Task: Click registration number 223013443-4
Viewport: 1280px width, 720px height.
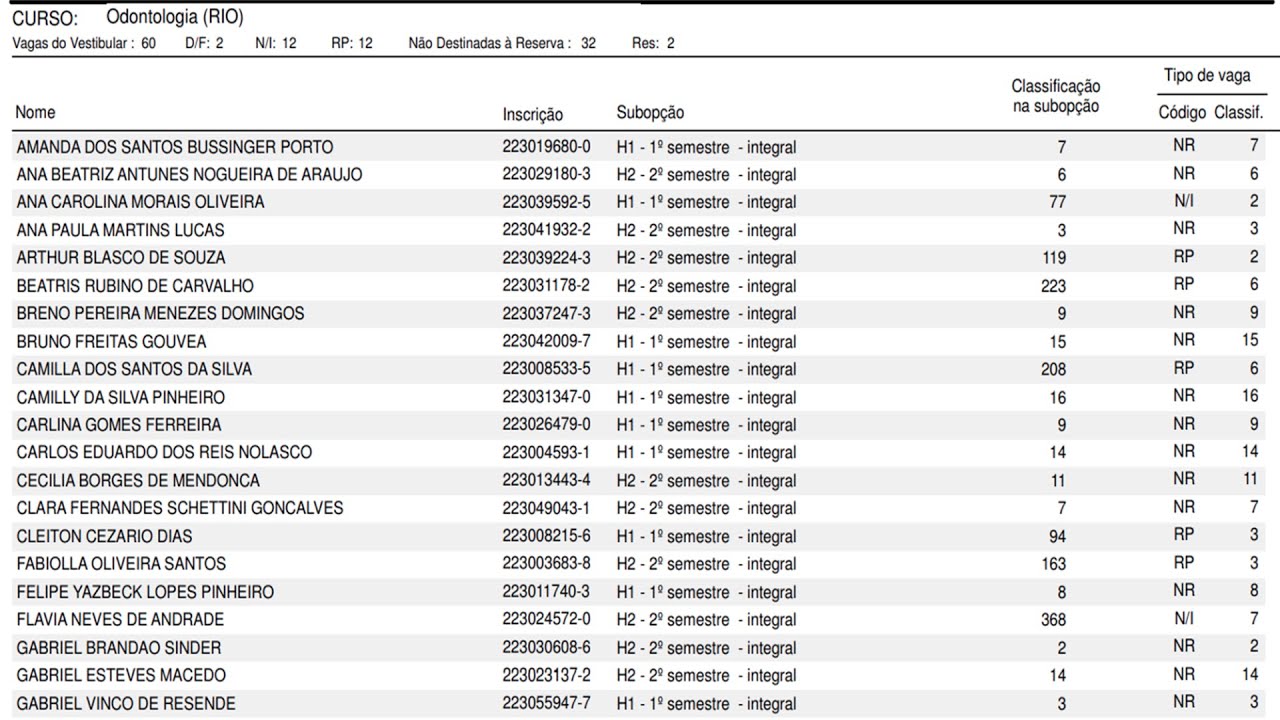Action: (546, 480)
